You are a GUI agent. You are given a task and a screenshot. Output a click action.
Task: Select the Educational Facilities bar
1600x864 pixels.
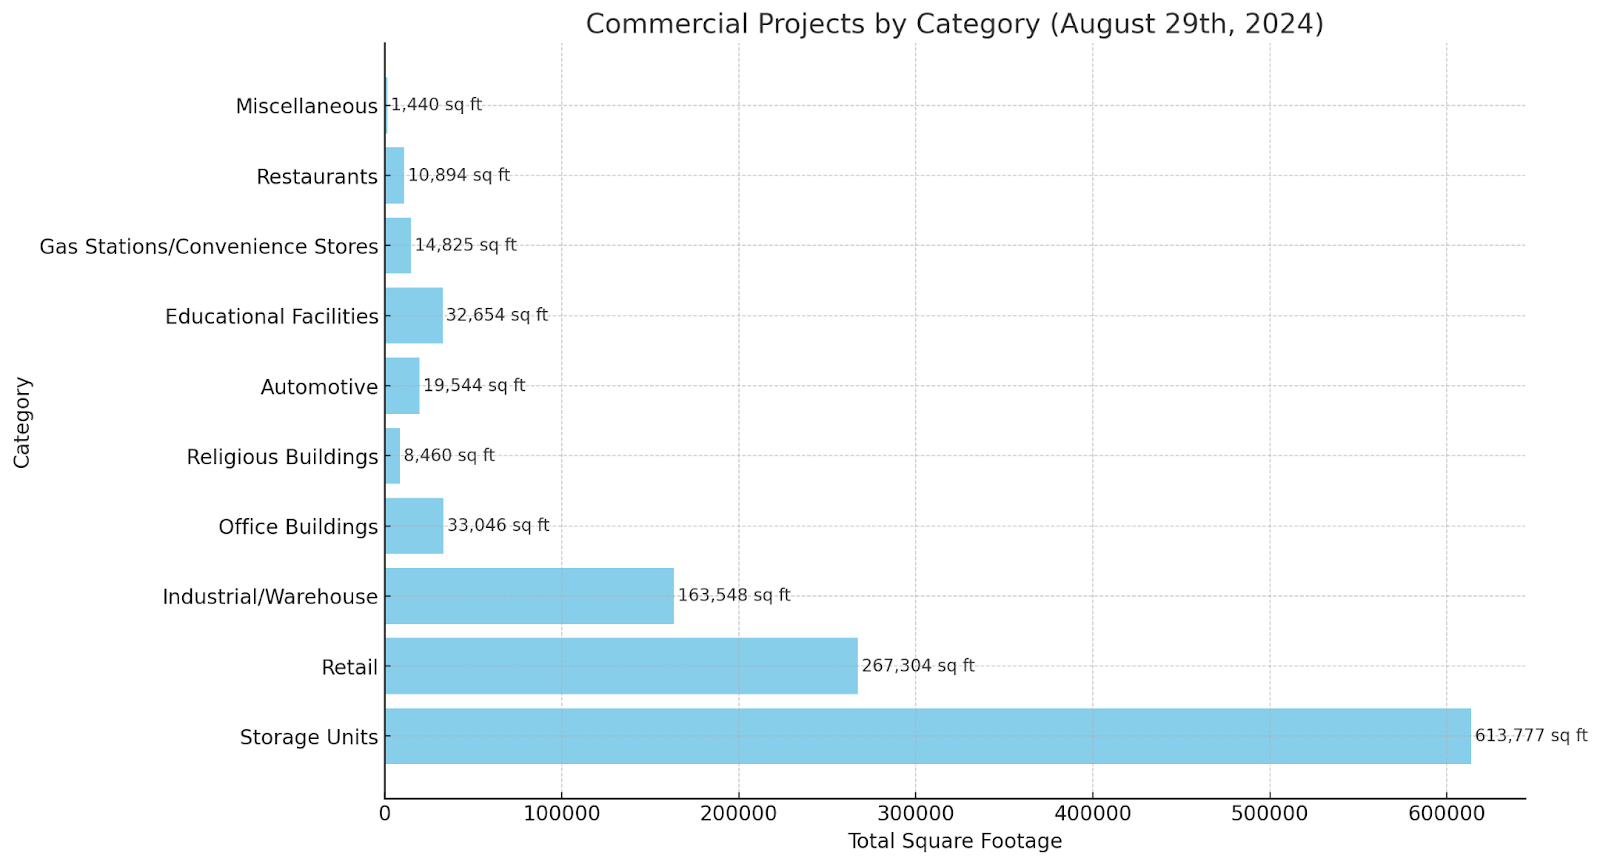pyautogui.click(x=414, y=316)
